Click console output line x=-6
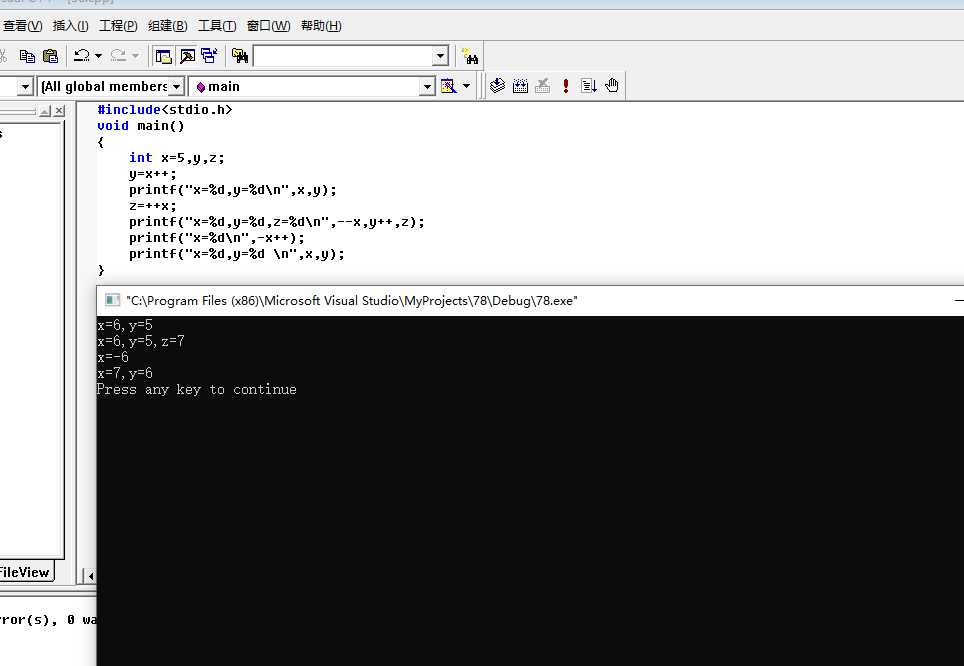The width and height of the screenshot is (964, 666). 113,357
